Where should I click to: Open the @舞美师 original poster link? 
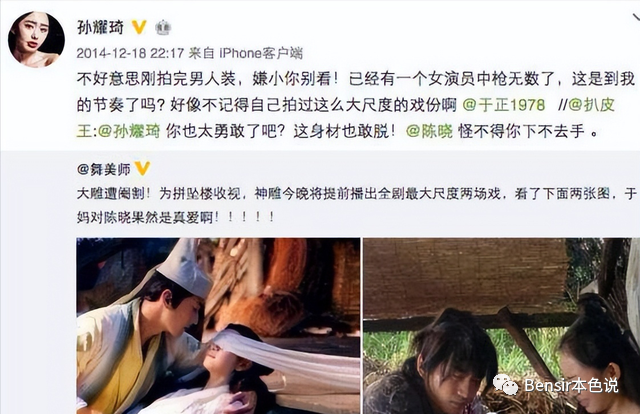click(104, 169)
